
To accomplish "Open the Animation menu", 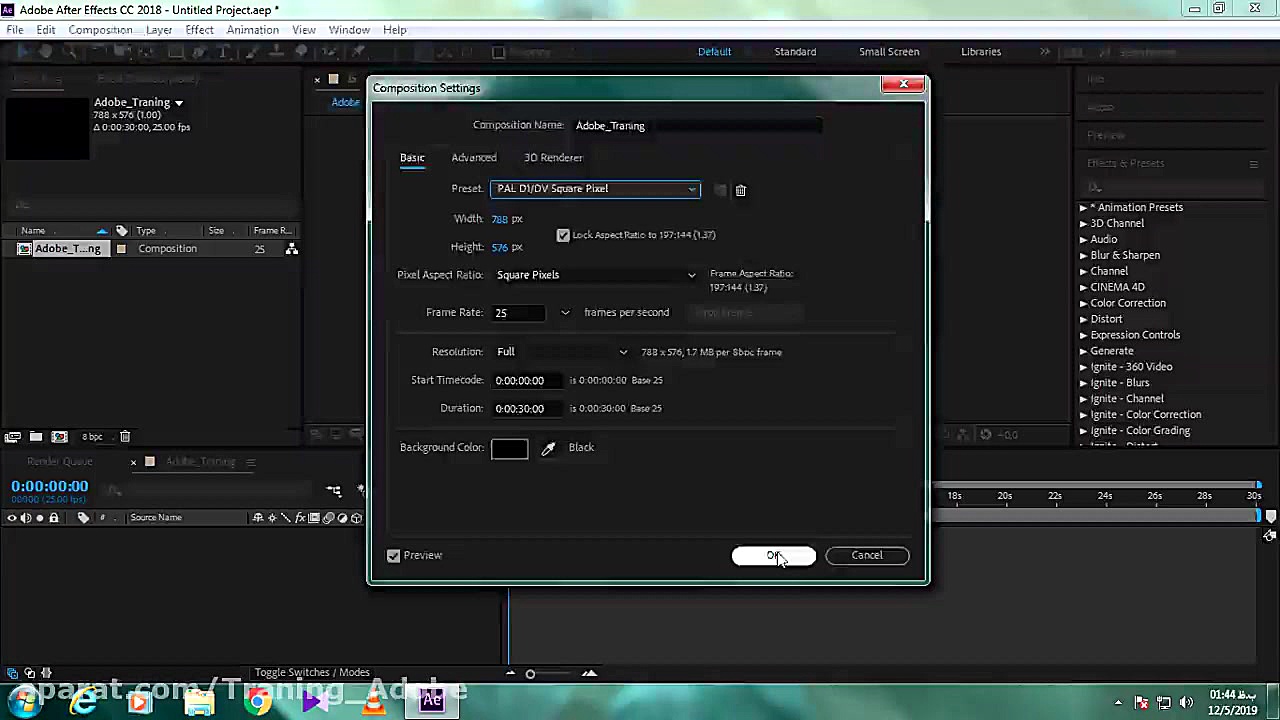I will (x=252, y=30).
